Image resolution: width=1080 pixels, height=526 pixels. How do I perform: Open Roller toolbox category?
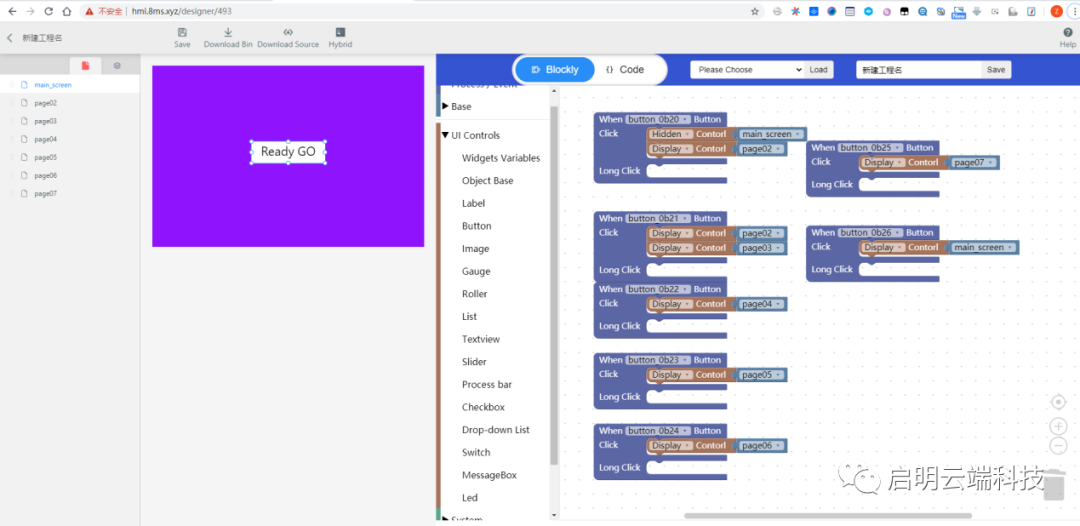[475, 294]
